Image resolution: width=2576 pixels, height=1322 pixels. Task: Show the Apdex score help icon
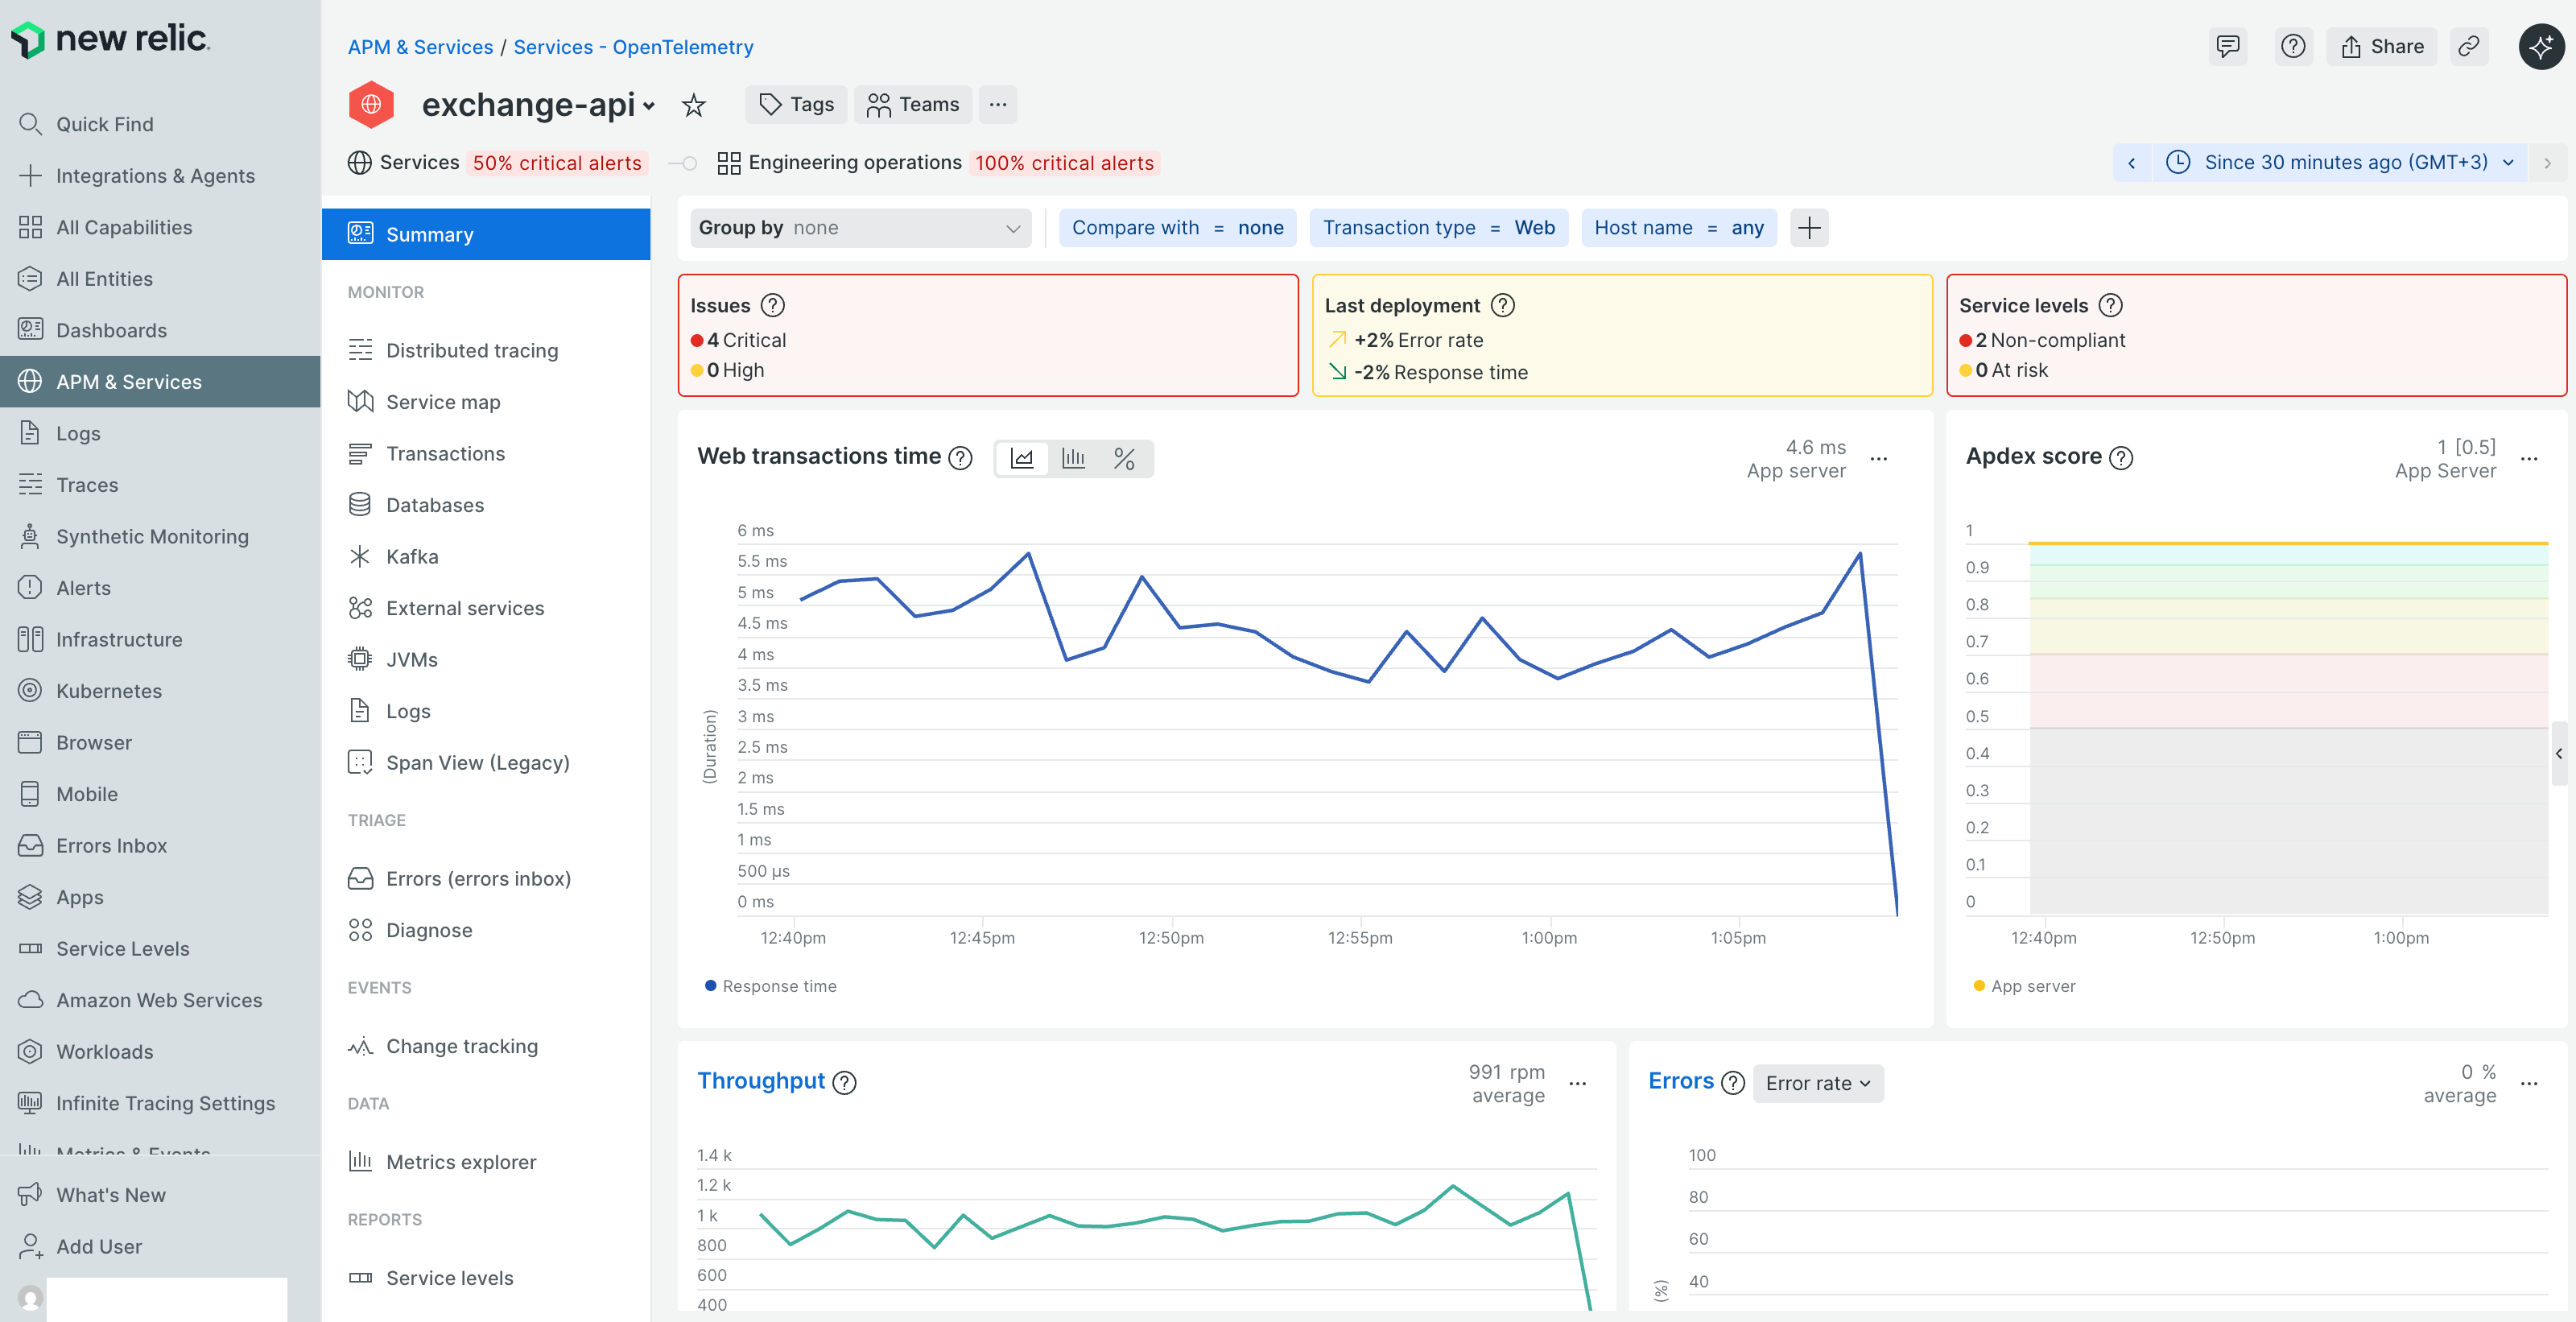tap(2120, 457)
